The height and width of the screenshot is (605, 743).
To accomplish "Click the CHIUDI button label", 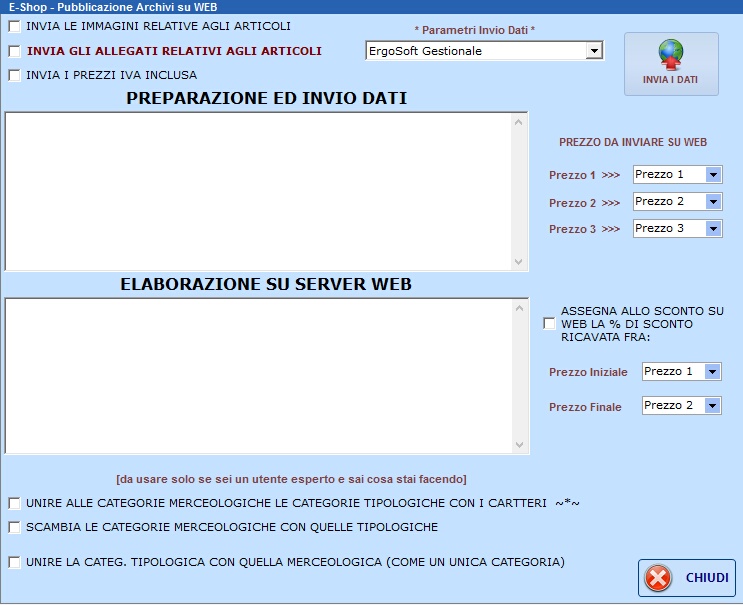I will click(x=707, y=578).
